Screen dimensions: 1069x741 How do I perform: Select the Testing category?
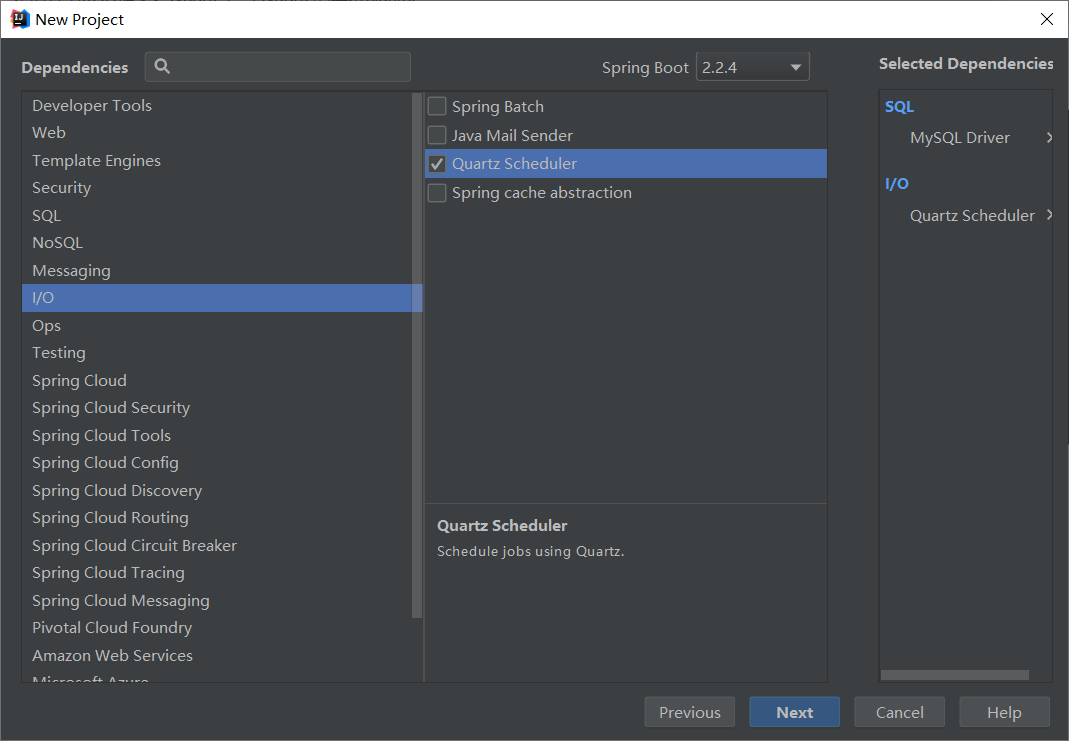point(217,353)
